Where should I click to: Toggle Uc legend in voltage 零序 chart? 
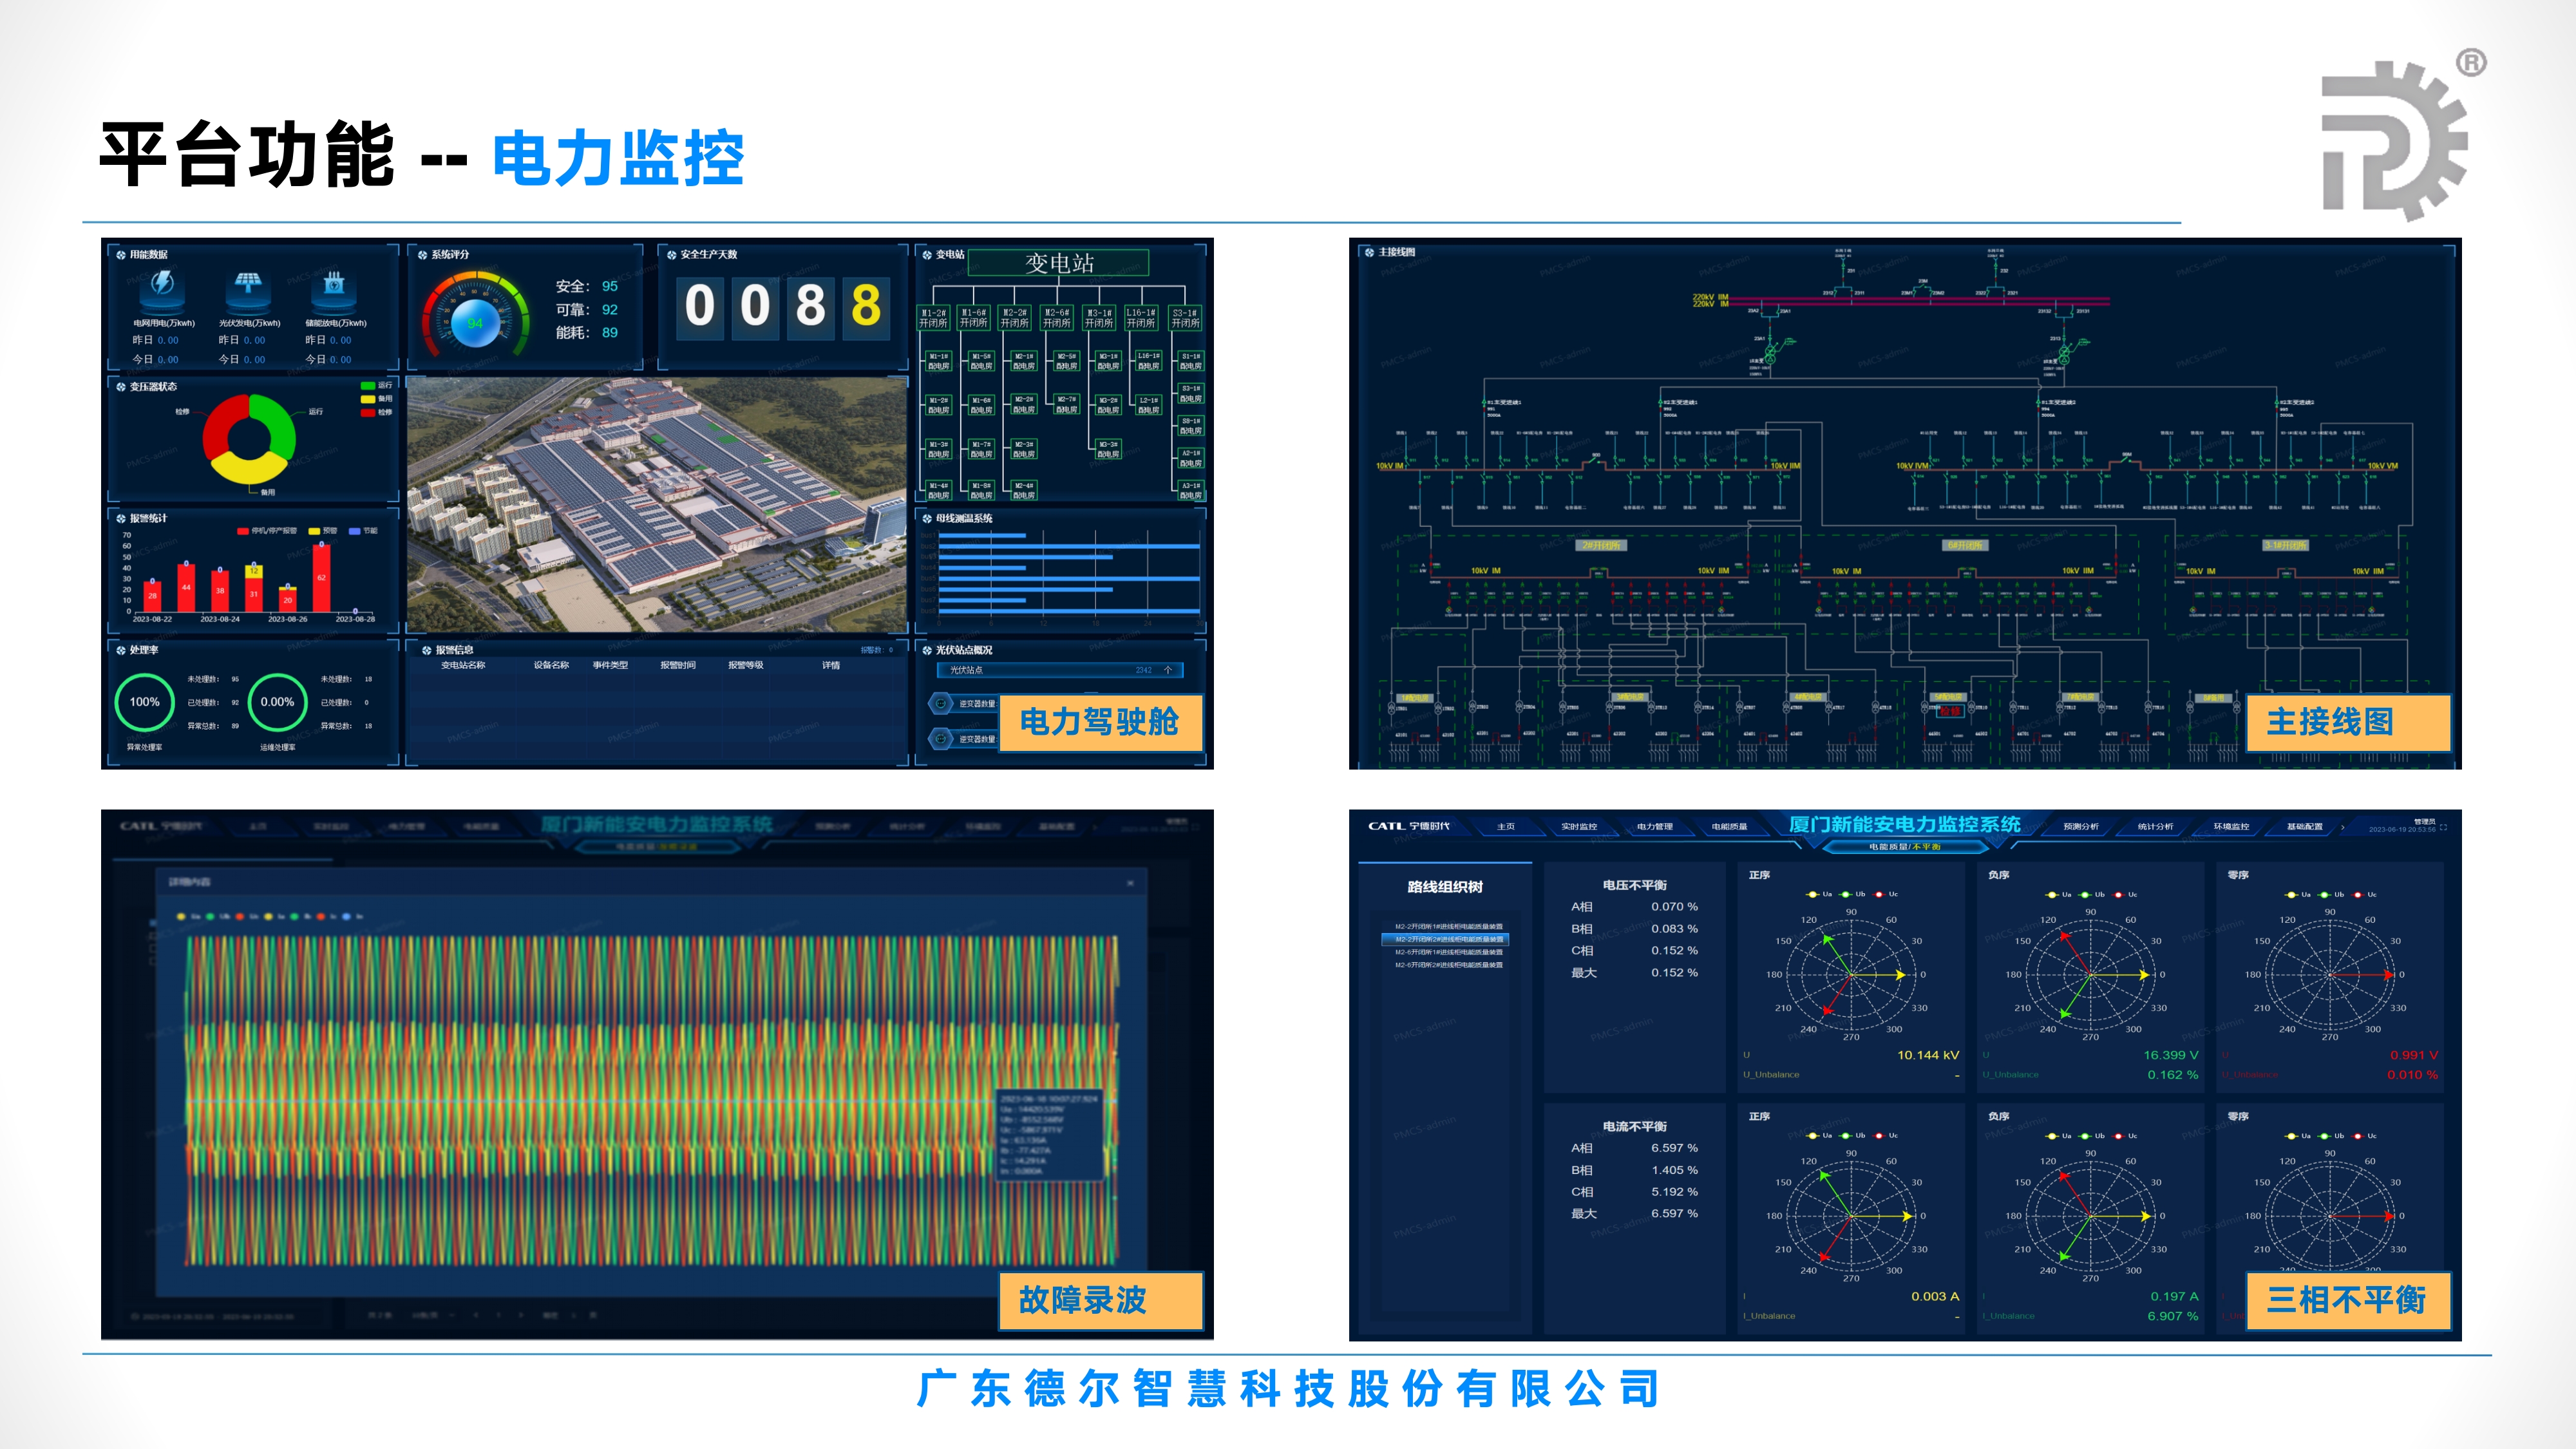coord(2365,894)
